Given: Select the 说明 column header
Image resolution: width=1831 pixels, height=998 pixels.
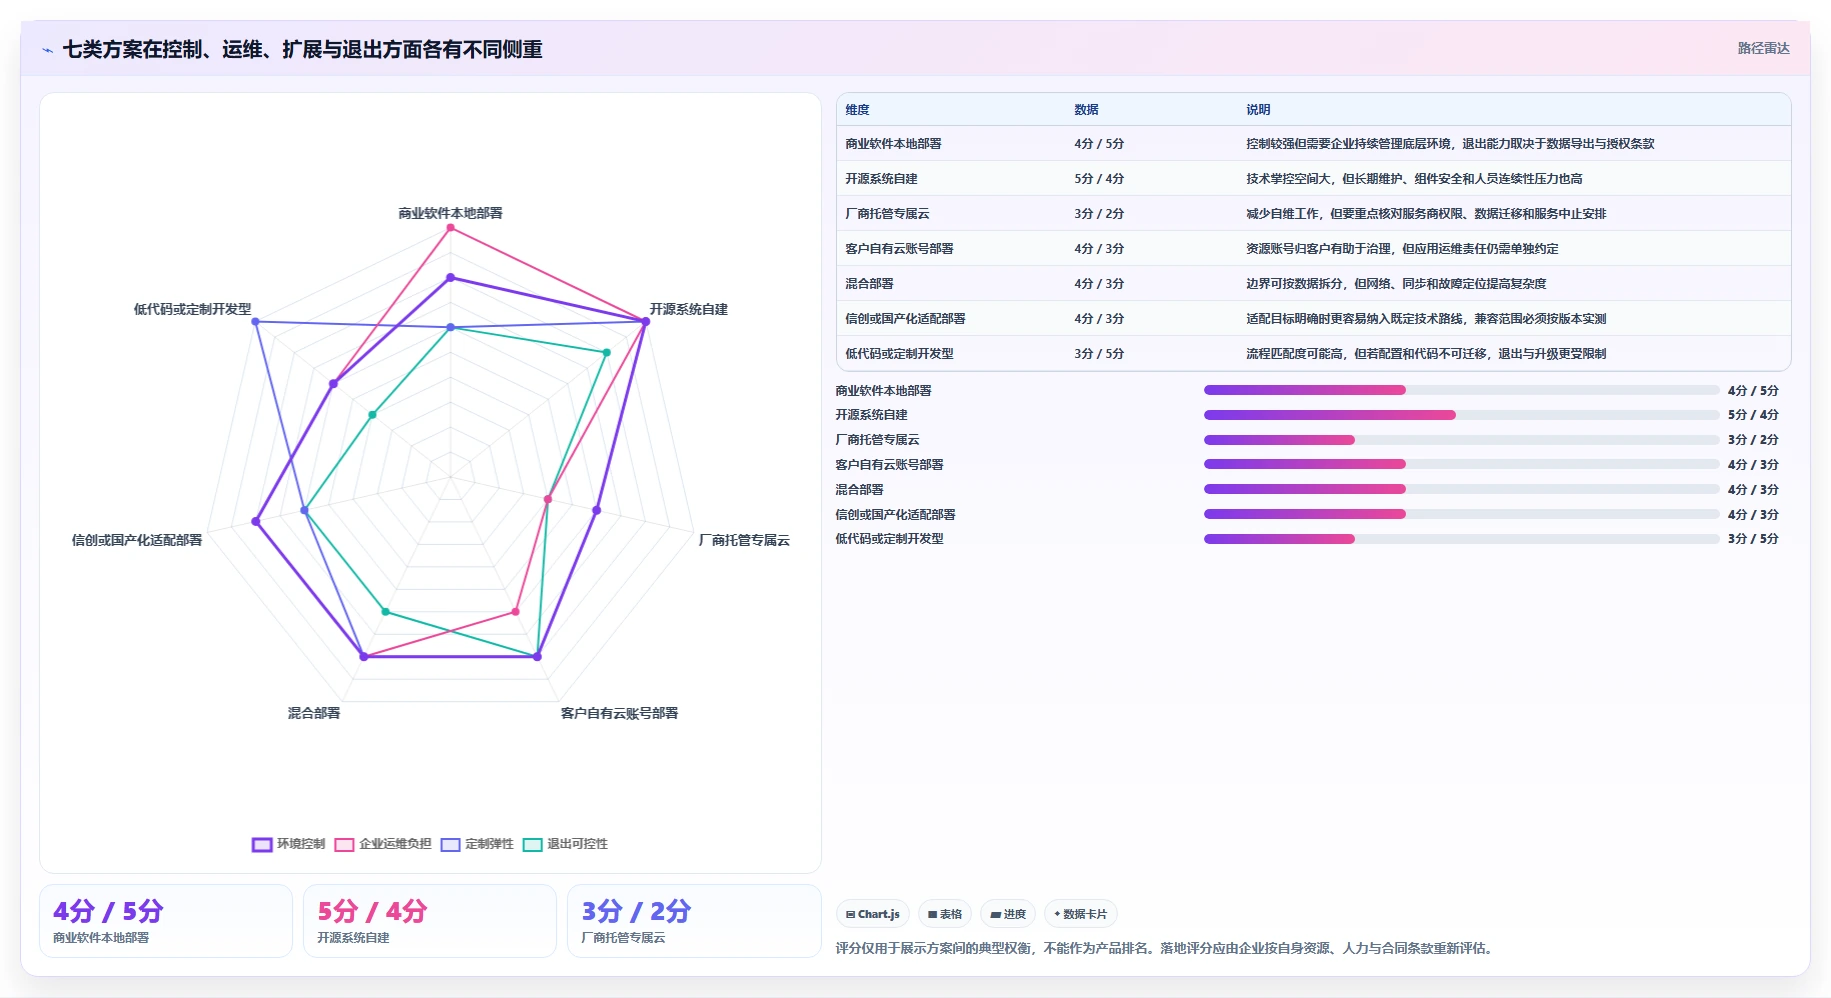Looking at the screenshot, I should [x=1258, y=110].
